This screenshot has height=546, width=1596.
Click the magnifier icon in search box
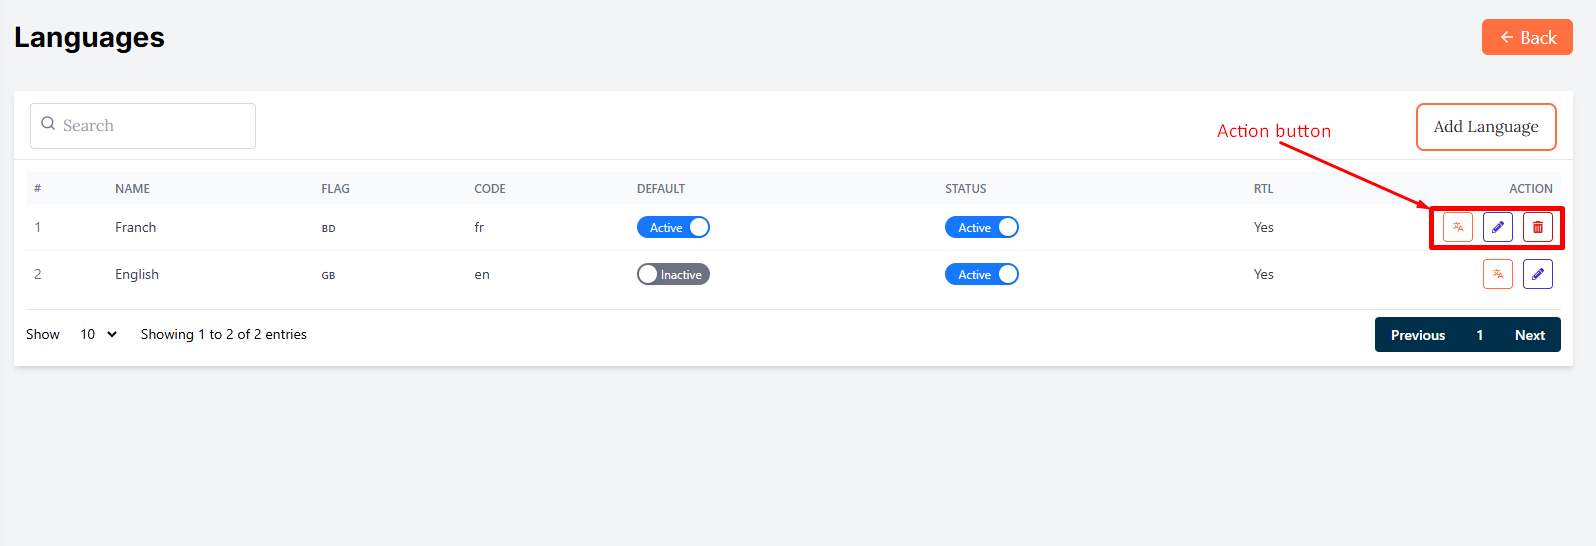48,124
